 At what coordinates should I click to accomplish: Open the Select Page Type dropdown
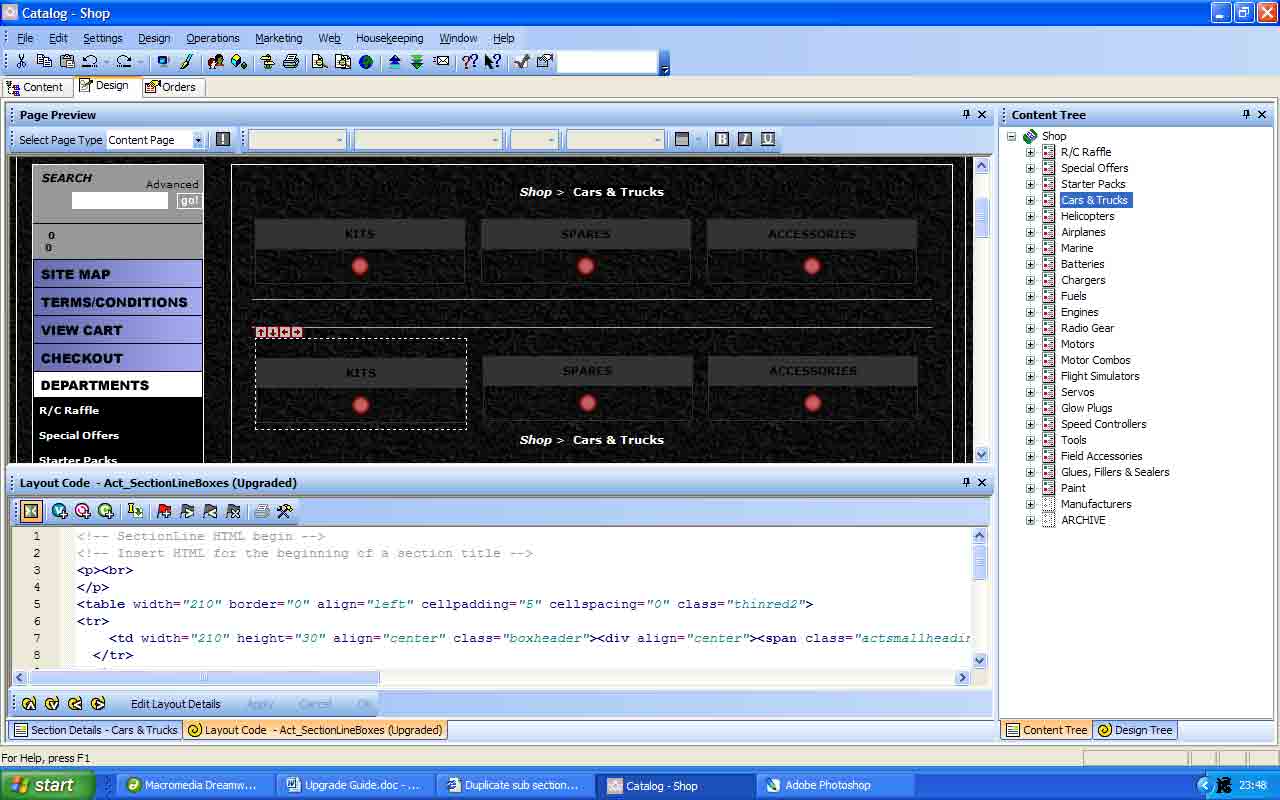pos(198,140)
